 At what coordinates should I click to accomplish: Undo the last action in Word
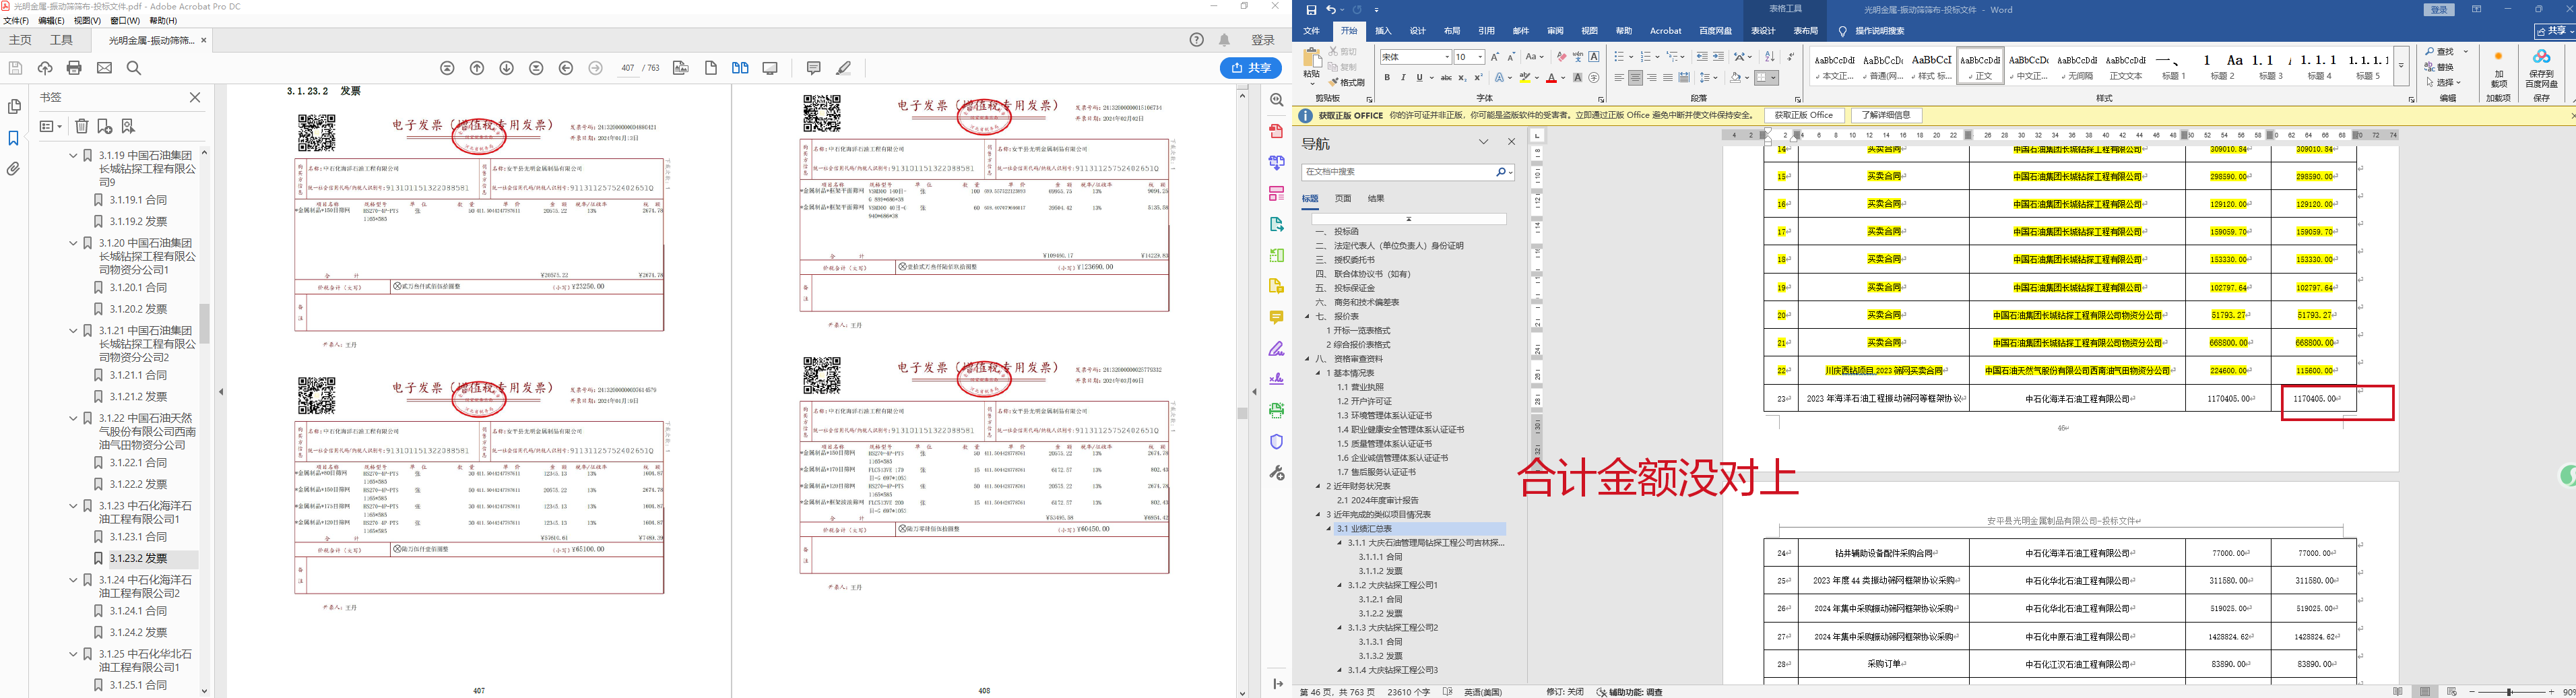point(1331,10)
